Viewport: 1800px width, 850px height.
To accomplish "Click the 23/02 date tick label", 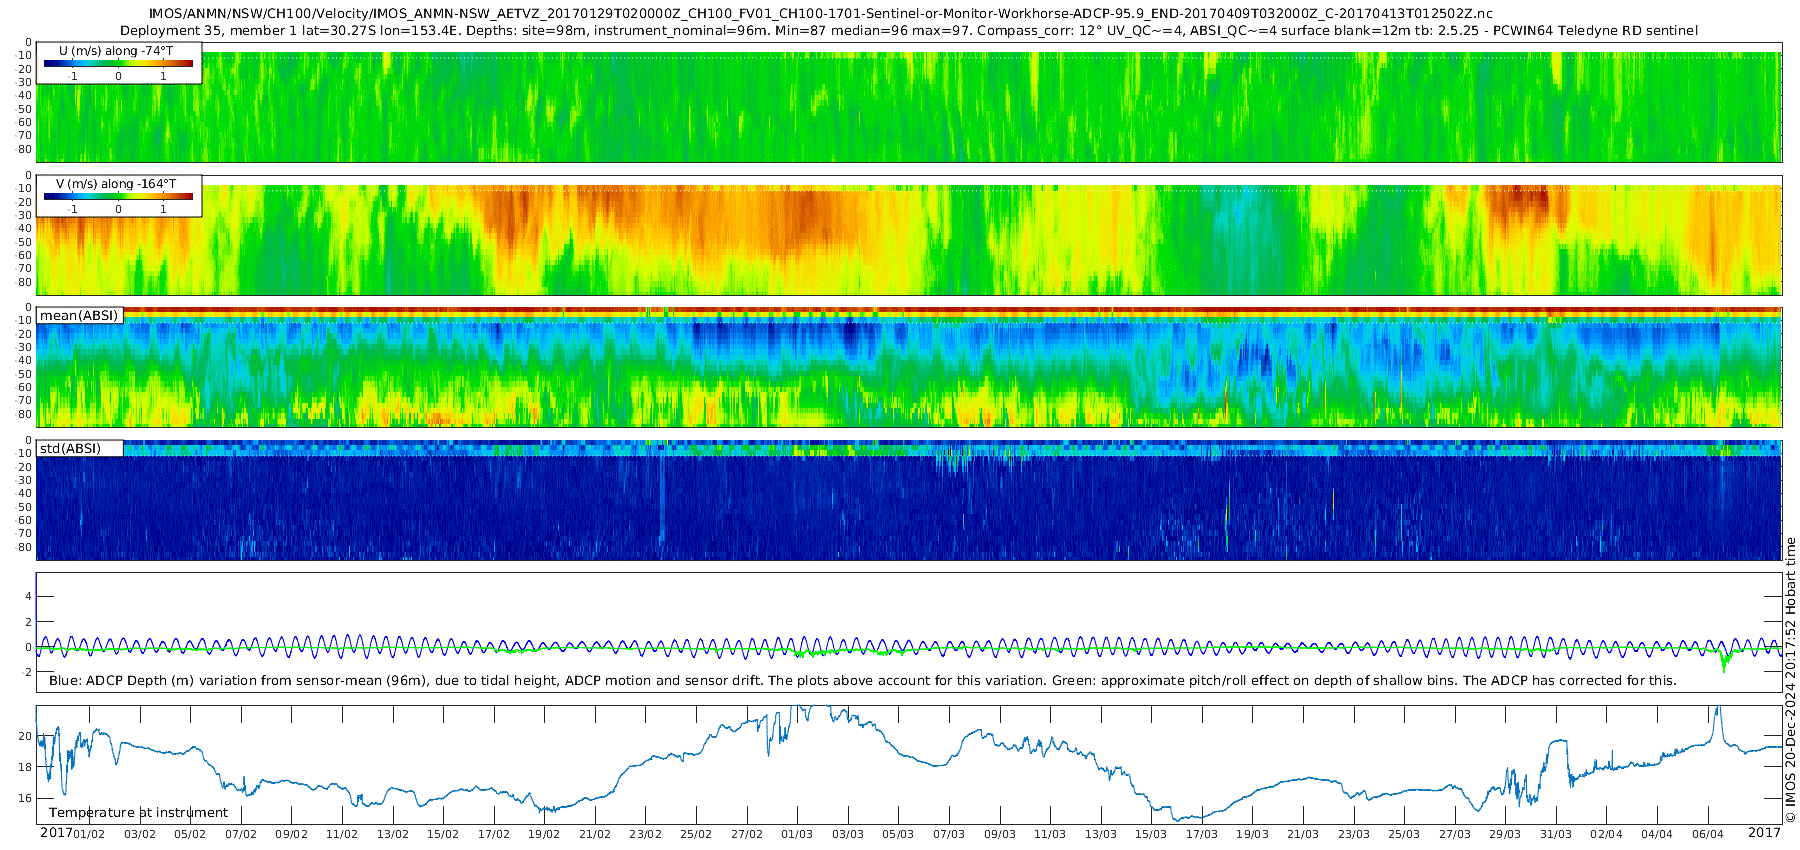I will click(645, 834).
